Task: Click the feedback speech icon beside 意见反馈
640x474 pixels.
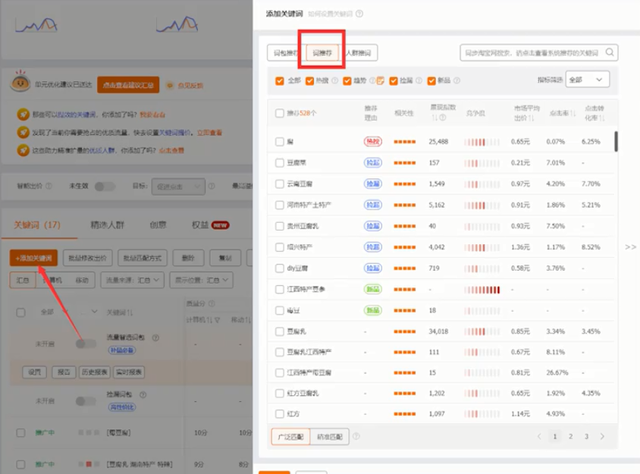Action: click(x=170, y=85)
